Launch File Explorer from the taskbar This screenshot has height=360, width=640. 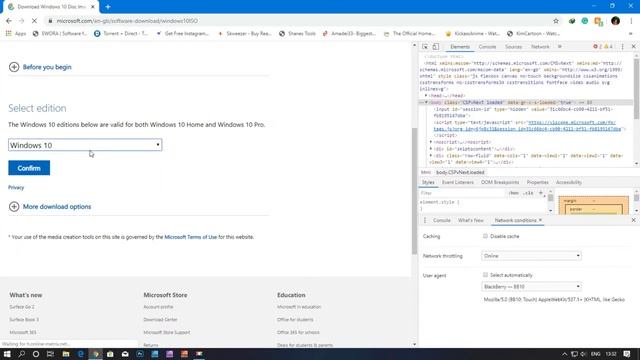[66, 354]
